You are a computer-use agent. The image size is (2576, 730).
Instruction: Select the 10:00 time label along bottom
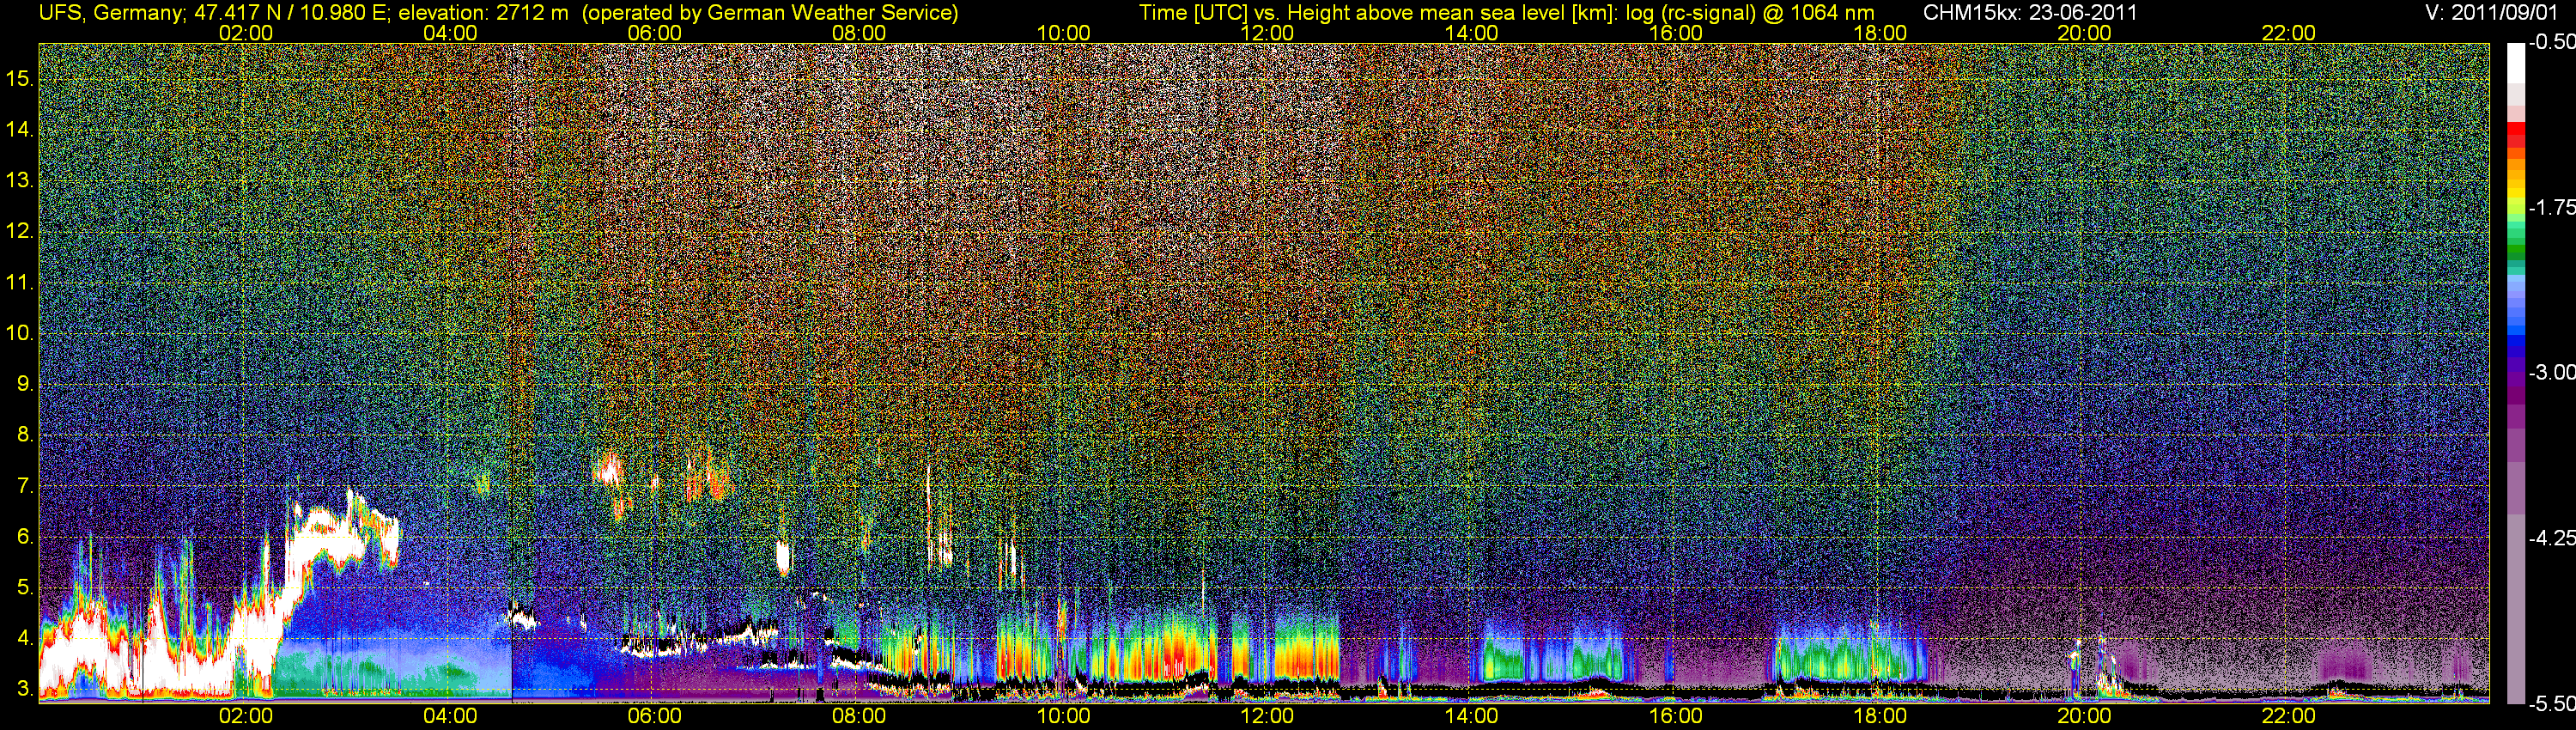[x=1063, y=716]
